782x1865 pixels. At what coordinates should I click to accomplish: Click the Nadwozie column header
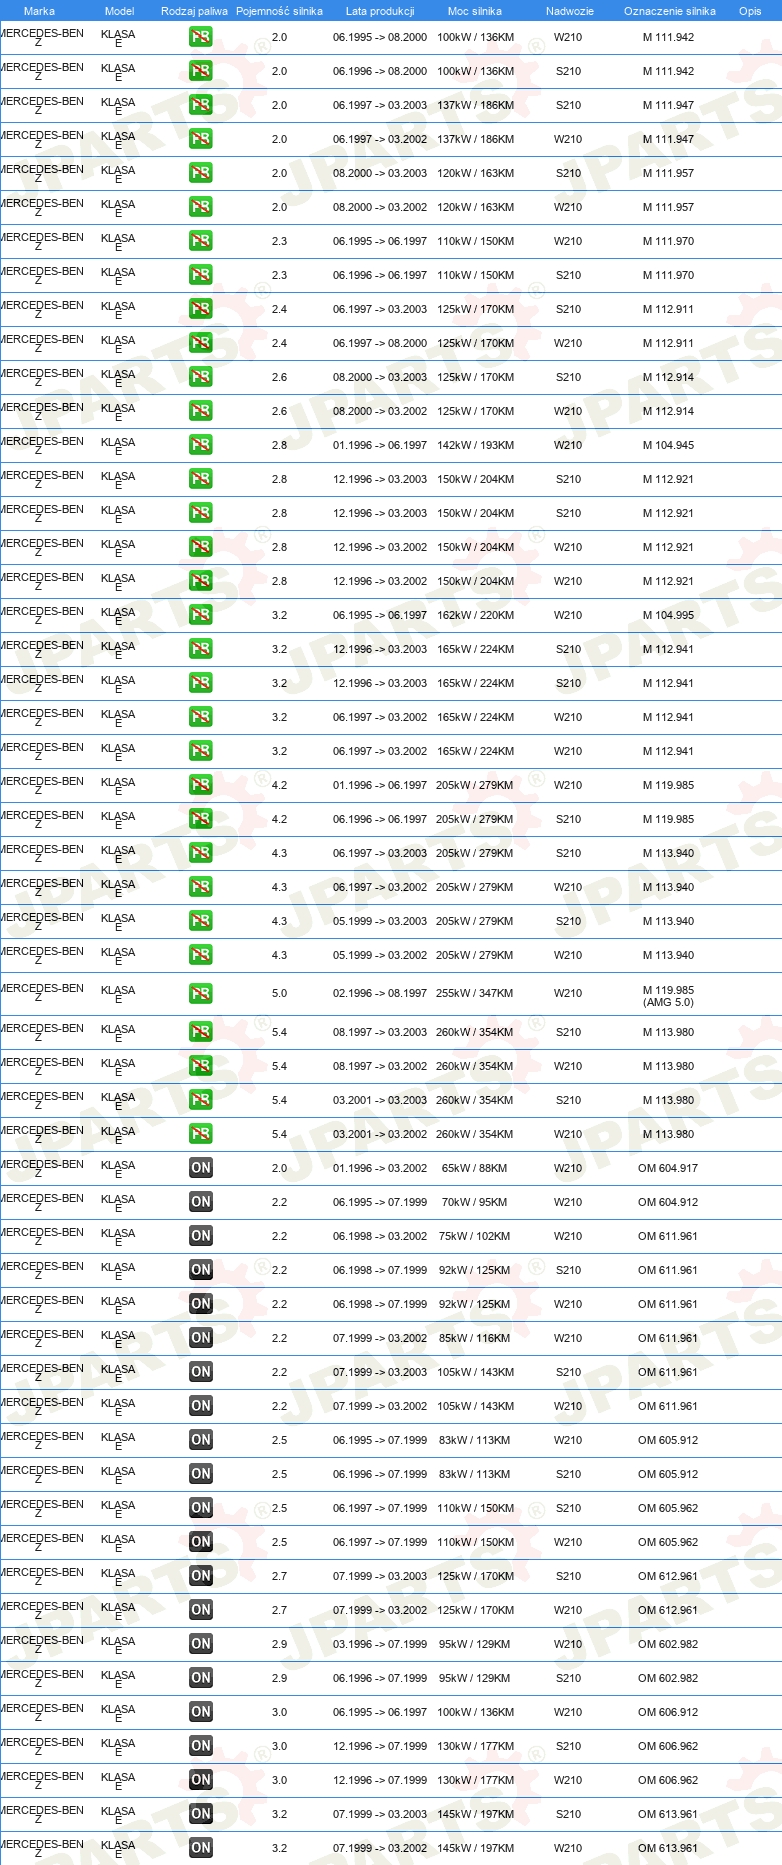click(x=569, y=11)
